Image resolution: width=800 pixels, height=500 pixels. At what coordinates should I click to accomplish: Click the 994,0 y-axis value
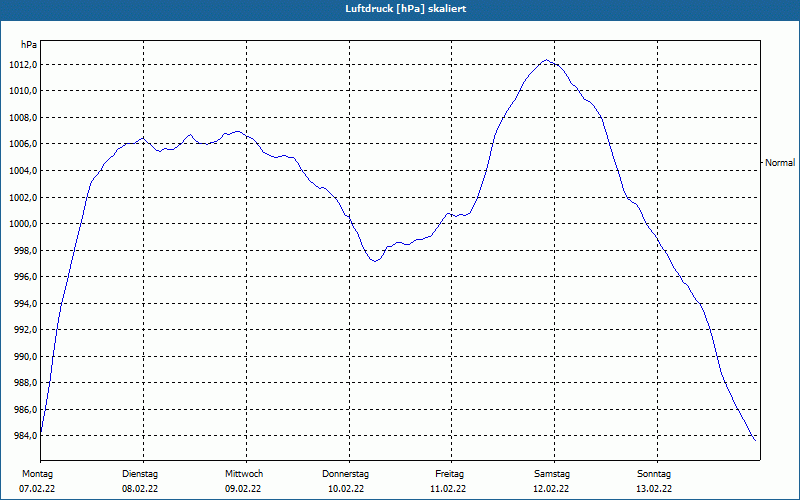pos(25,303)
